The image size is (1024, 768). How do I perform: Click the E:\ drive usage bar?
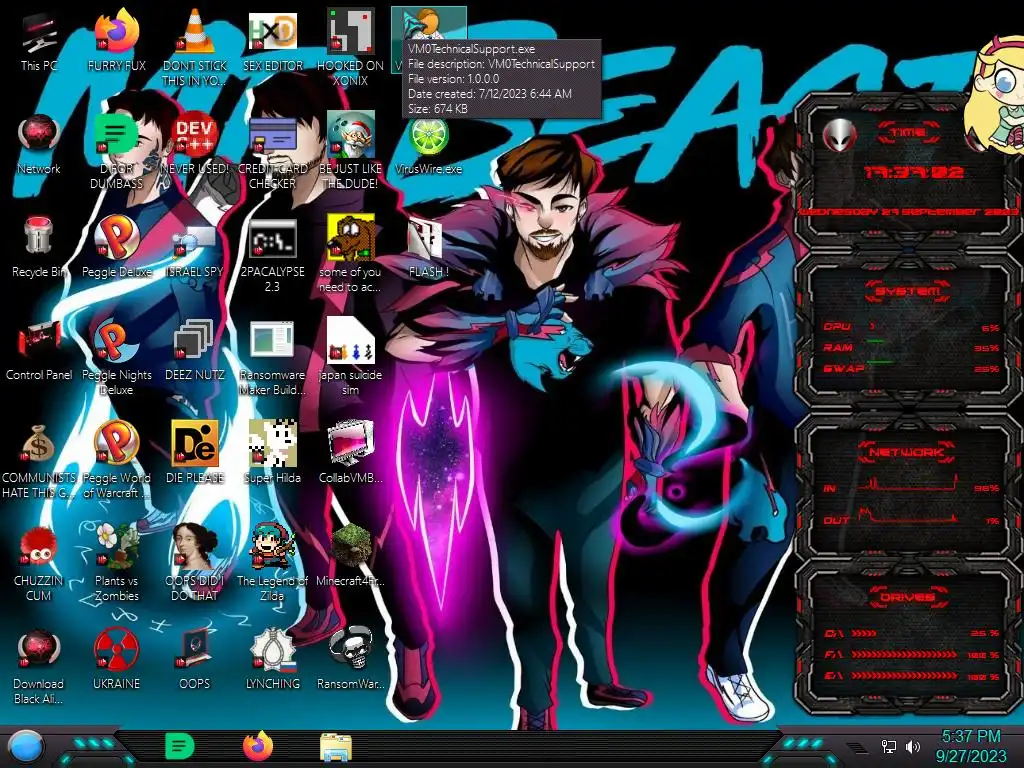pyautogui.click(x=911, y=675)
